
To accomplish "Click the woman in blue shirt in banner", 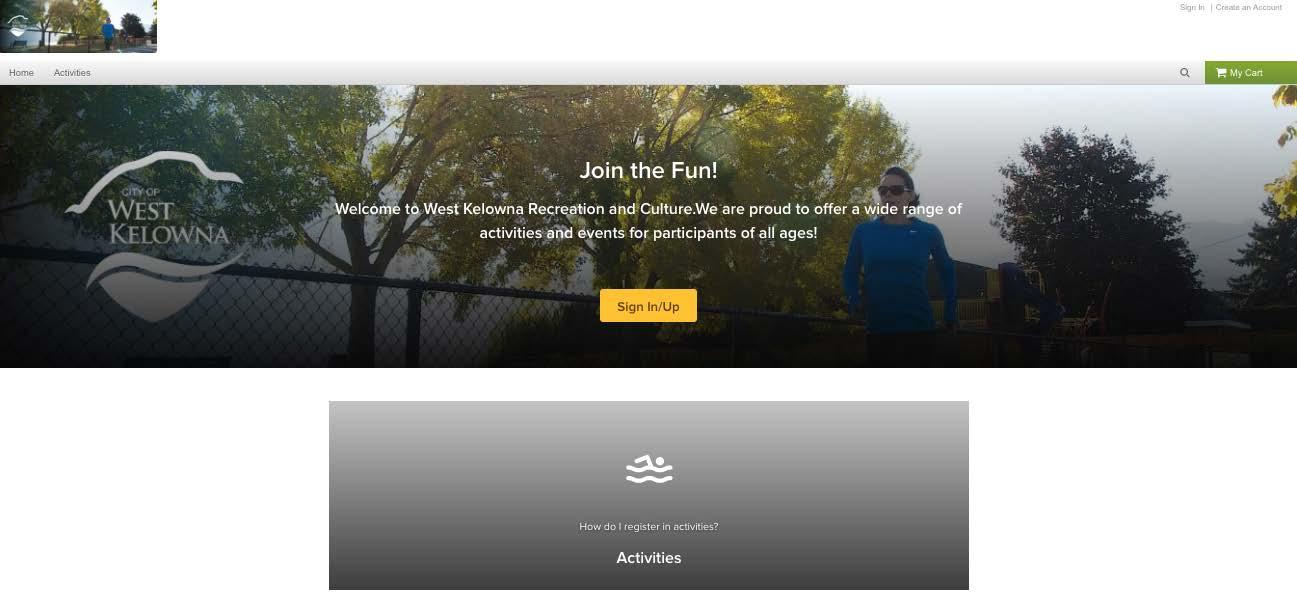I will tap(899, 265).
